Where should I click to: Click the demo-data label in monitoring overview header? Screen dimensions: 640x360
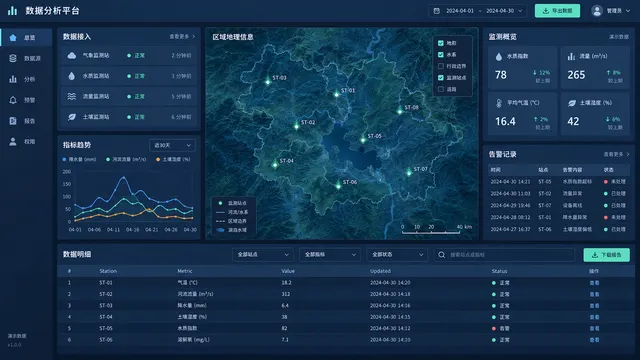[619, 37]
